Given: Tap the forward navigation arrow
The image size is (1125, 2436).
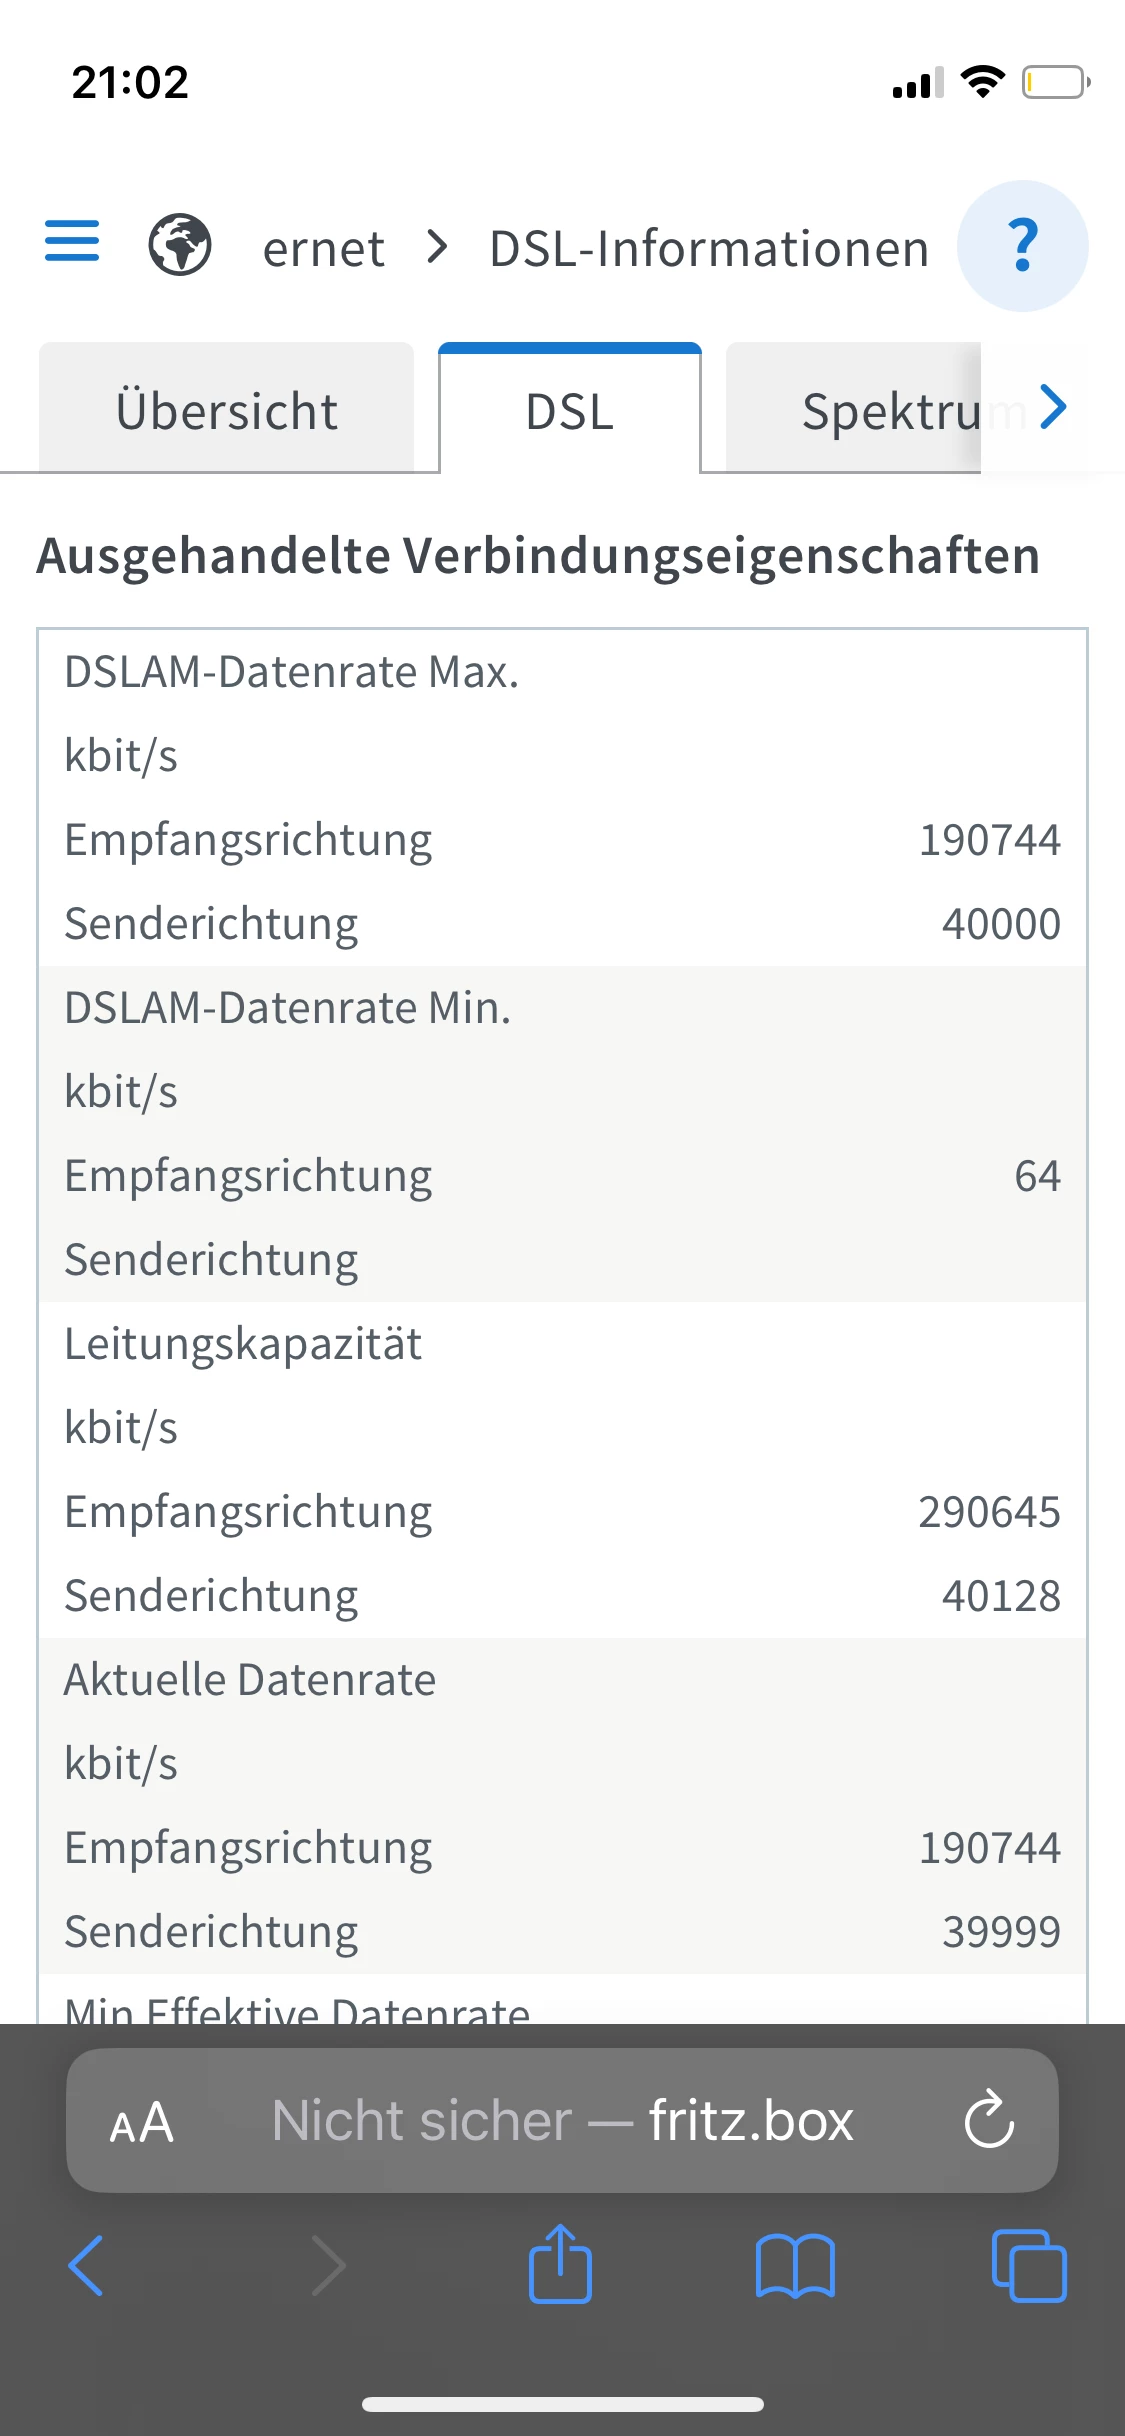Looking at the screenshot, I should [x=328, y=2266].
